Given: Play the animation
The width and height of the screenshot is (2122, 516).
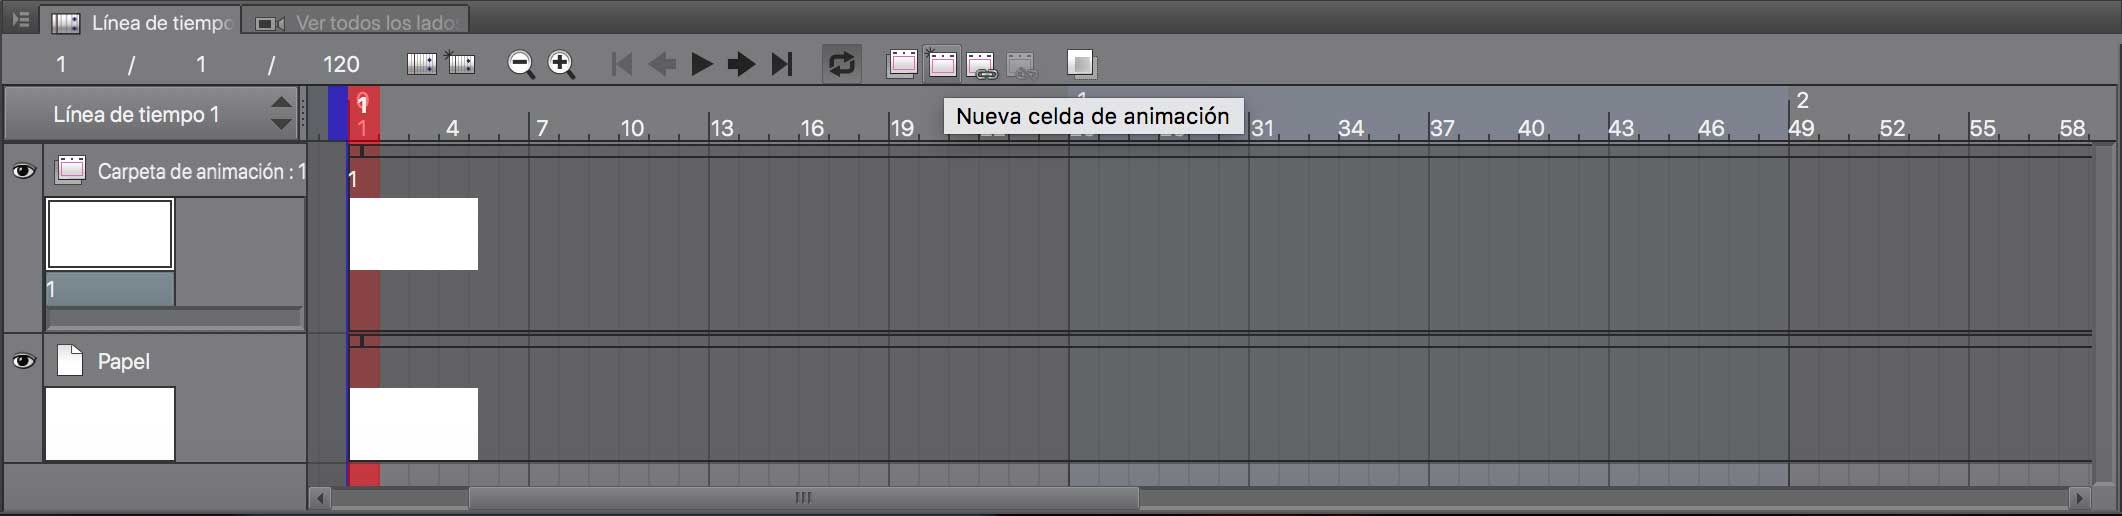Looking at the screenshot, I should (x=701, y=64).
